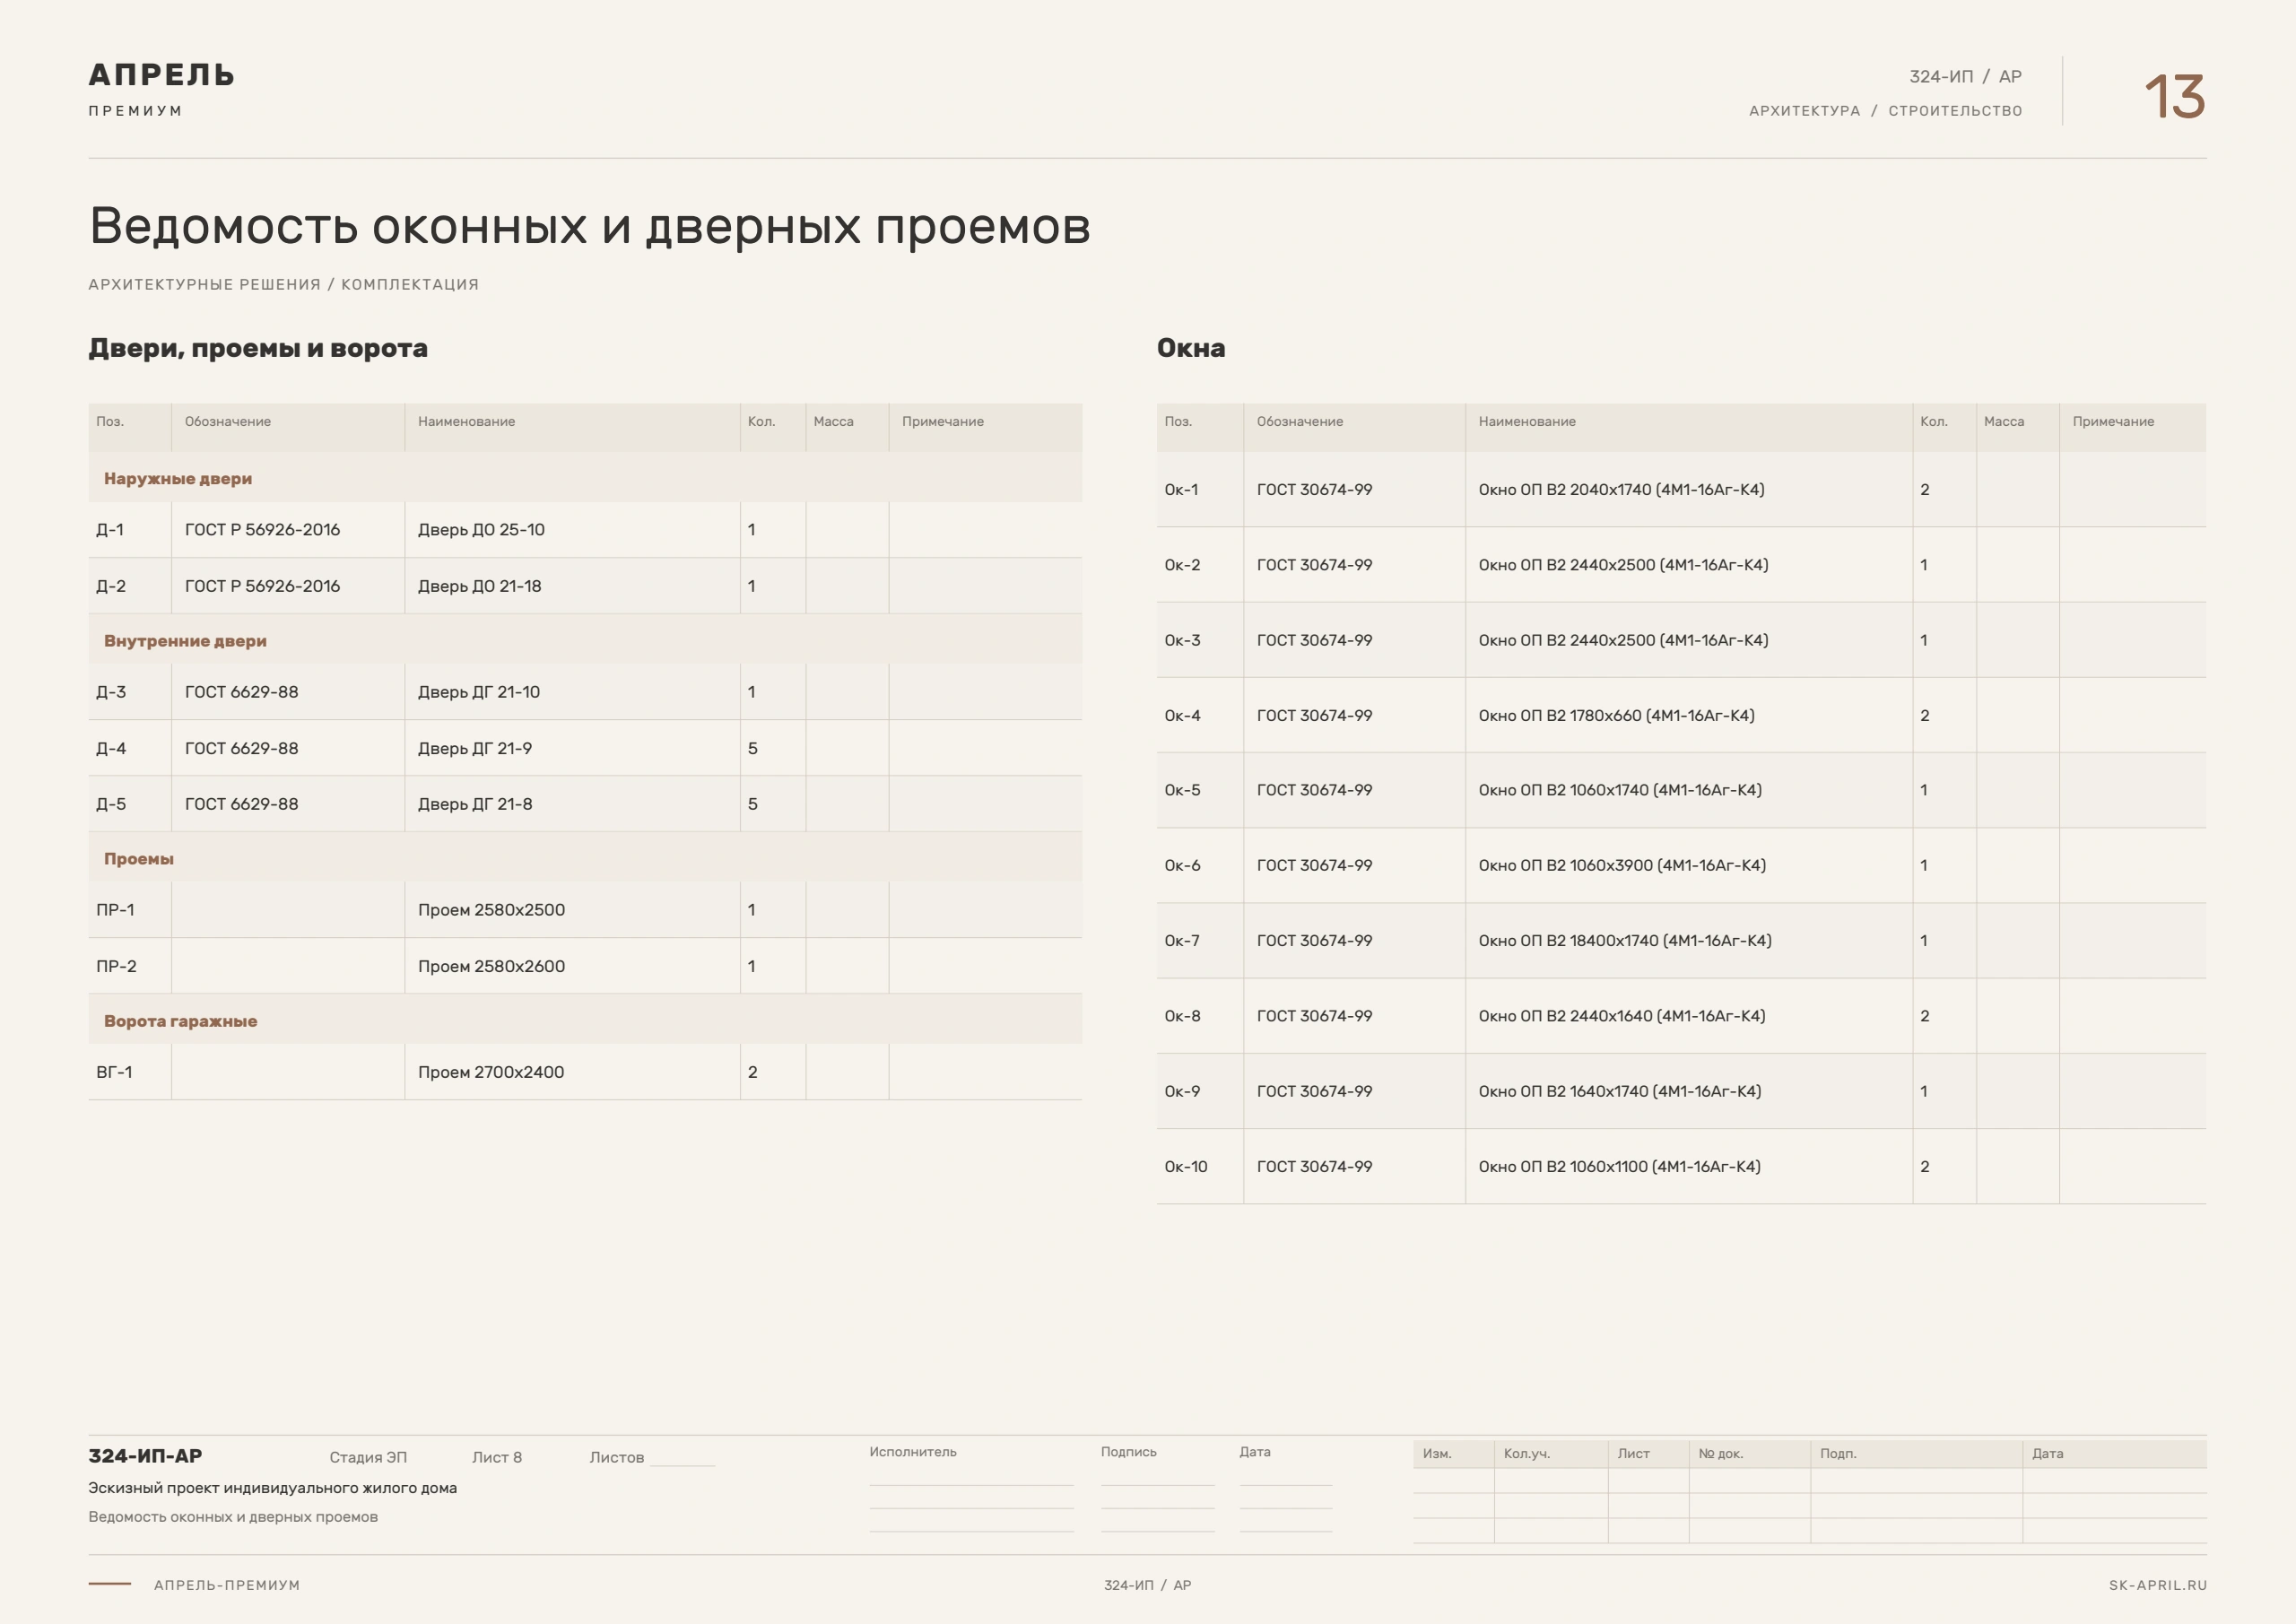Select the "Ворота гаражные" group row

pos(585,1020)
